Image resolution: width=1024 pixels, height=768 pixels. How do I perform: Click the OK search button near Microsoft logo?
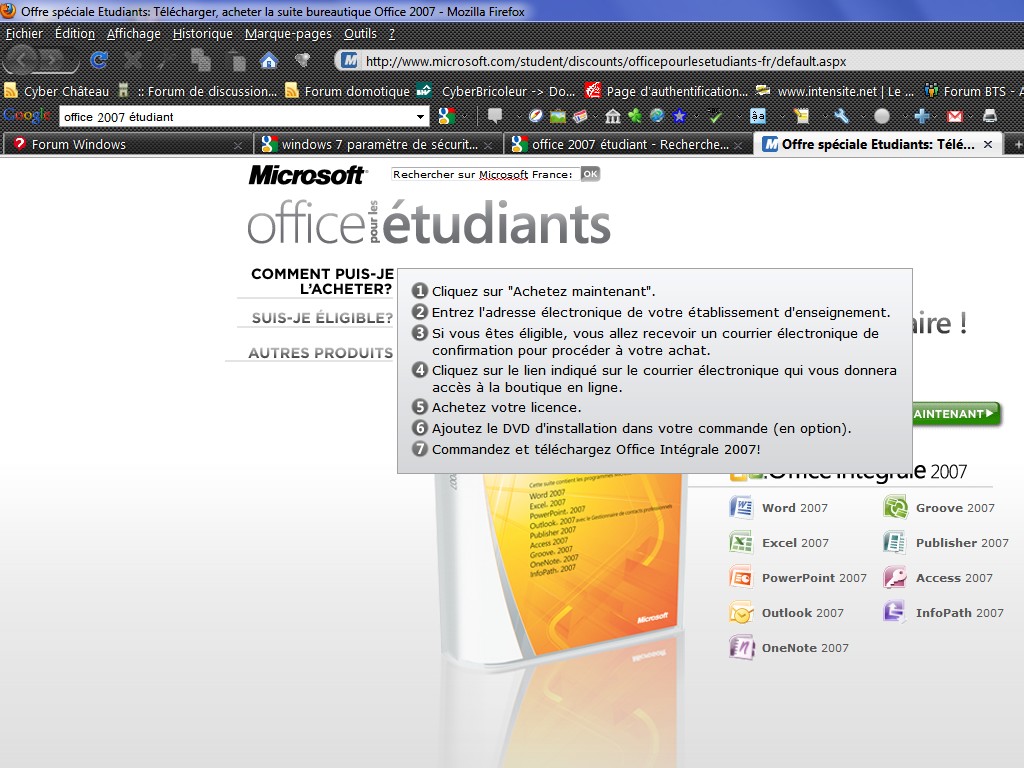tap(590, 174)
